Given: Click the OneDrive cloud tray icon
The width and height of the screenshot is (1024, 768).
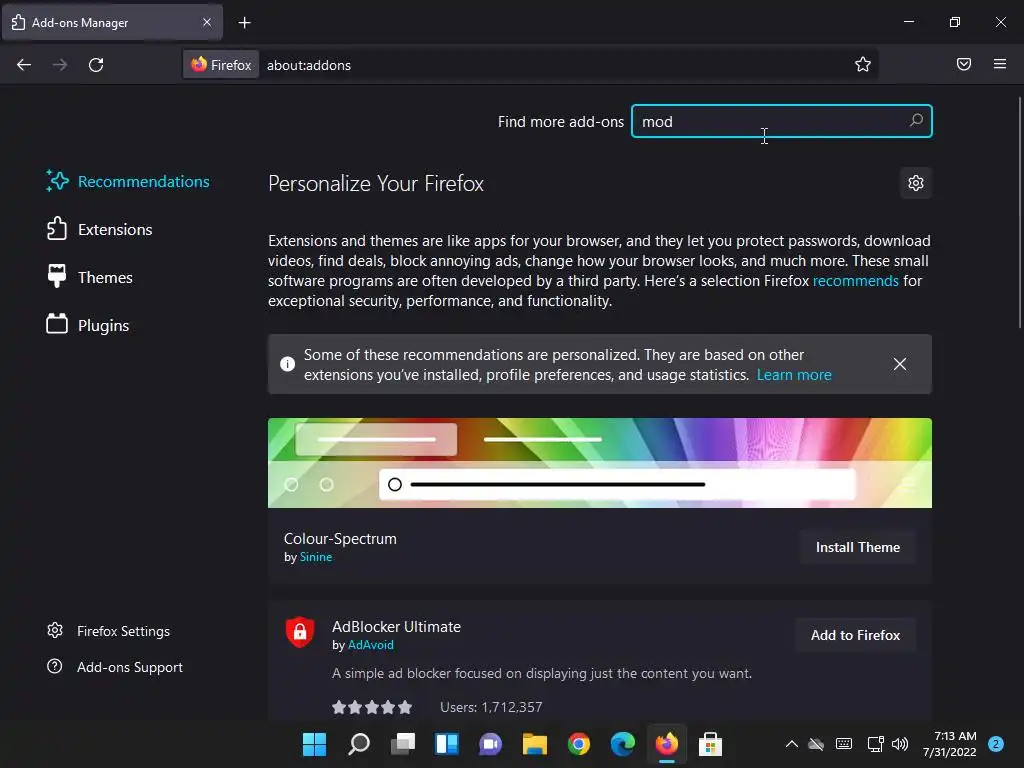Looking at the screenshot, I should pos(816,744).
